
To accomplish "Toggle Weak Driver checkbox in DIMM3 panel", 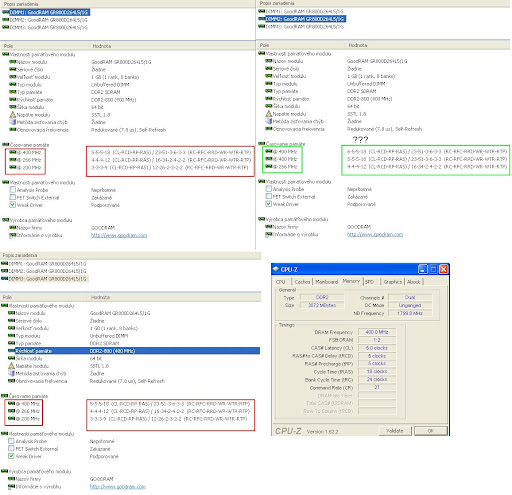I will coord(11,456).
